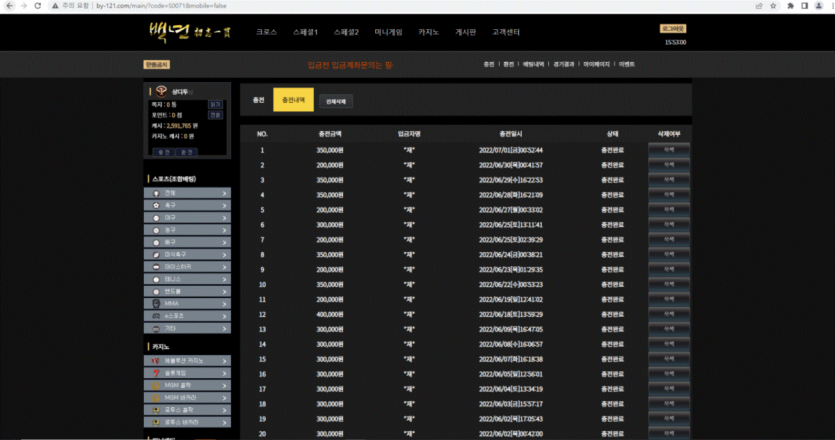Open the browser extensions puzzle icon
This screenshot has height=440, width=835.
pos(789,6)
